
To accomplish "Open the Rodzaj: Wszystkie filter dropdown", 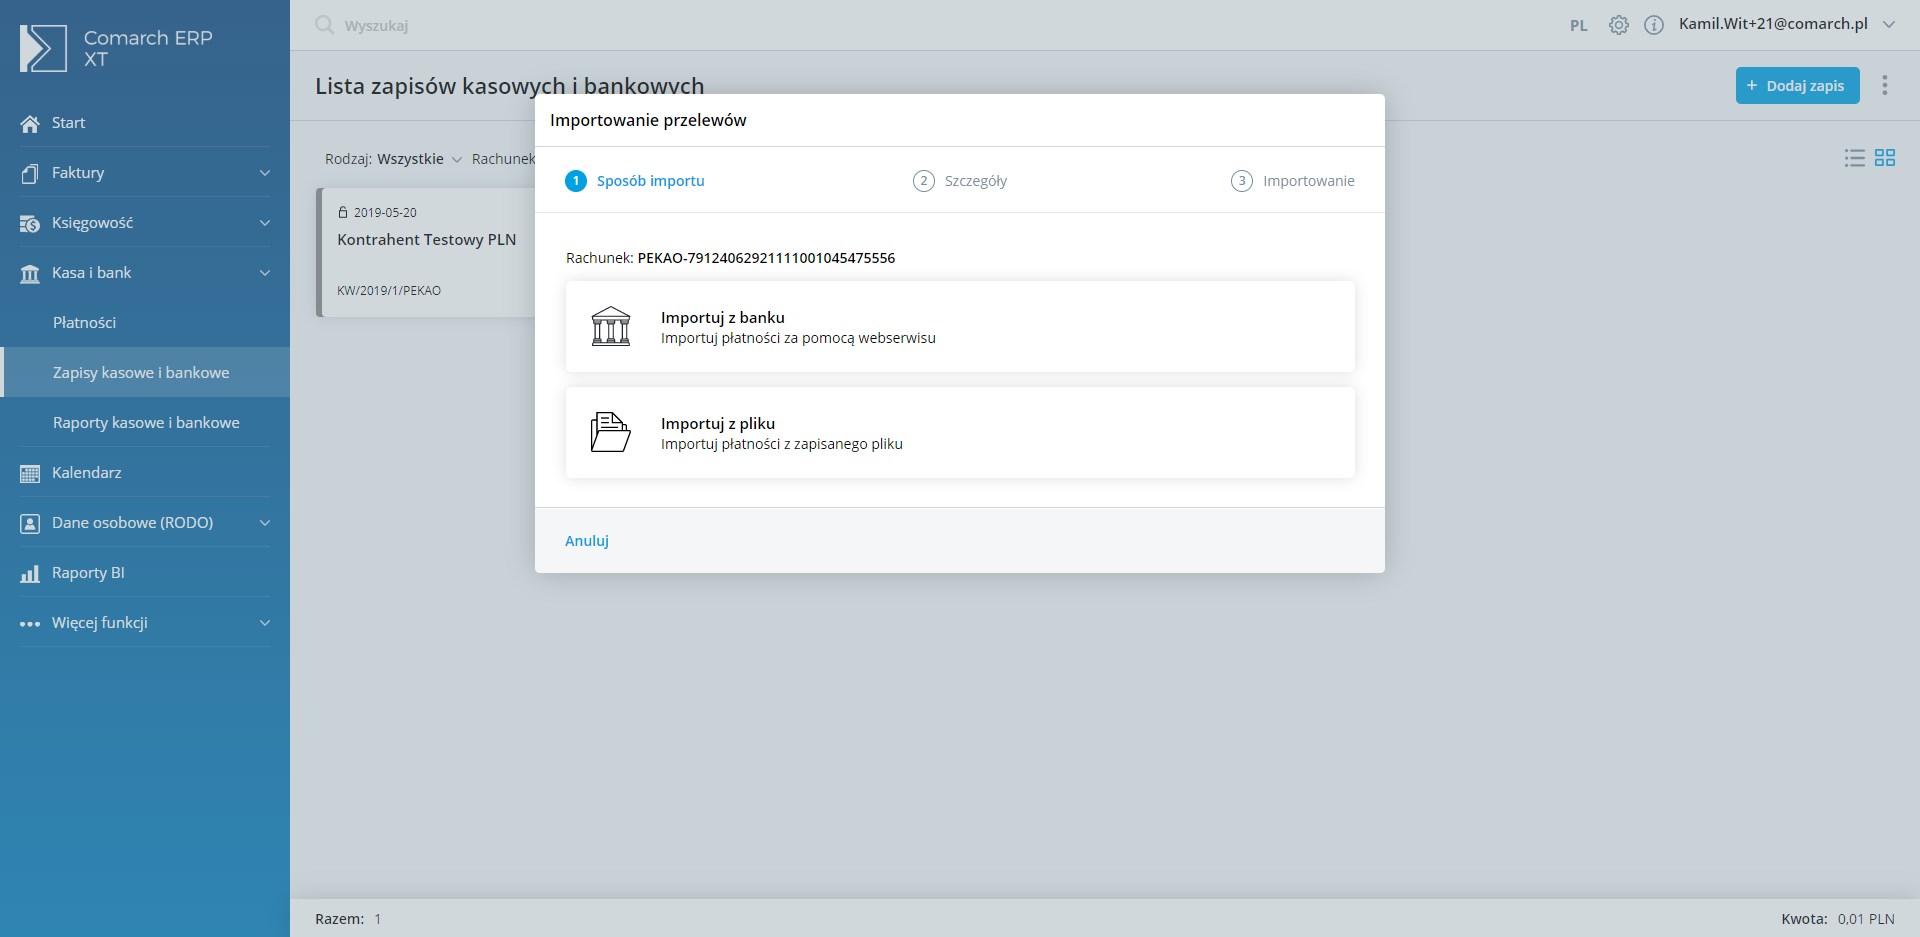I will pyautogui.click(x=394, y=159).
